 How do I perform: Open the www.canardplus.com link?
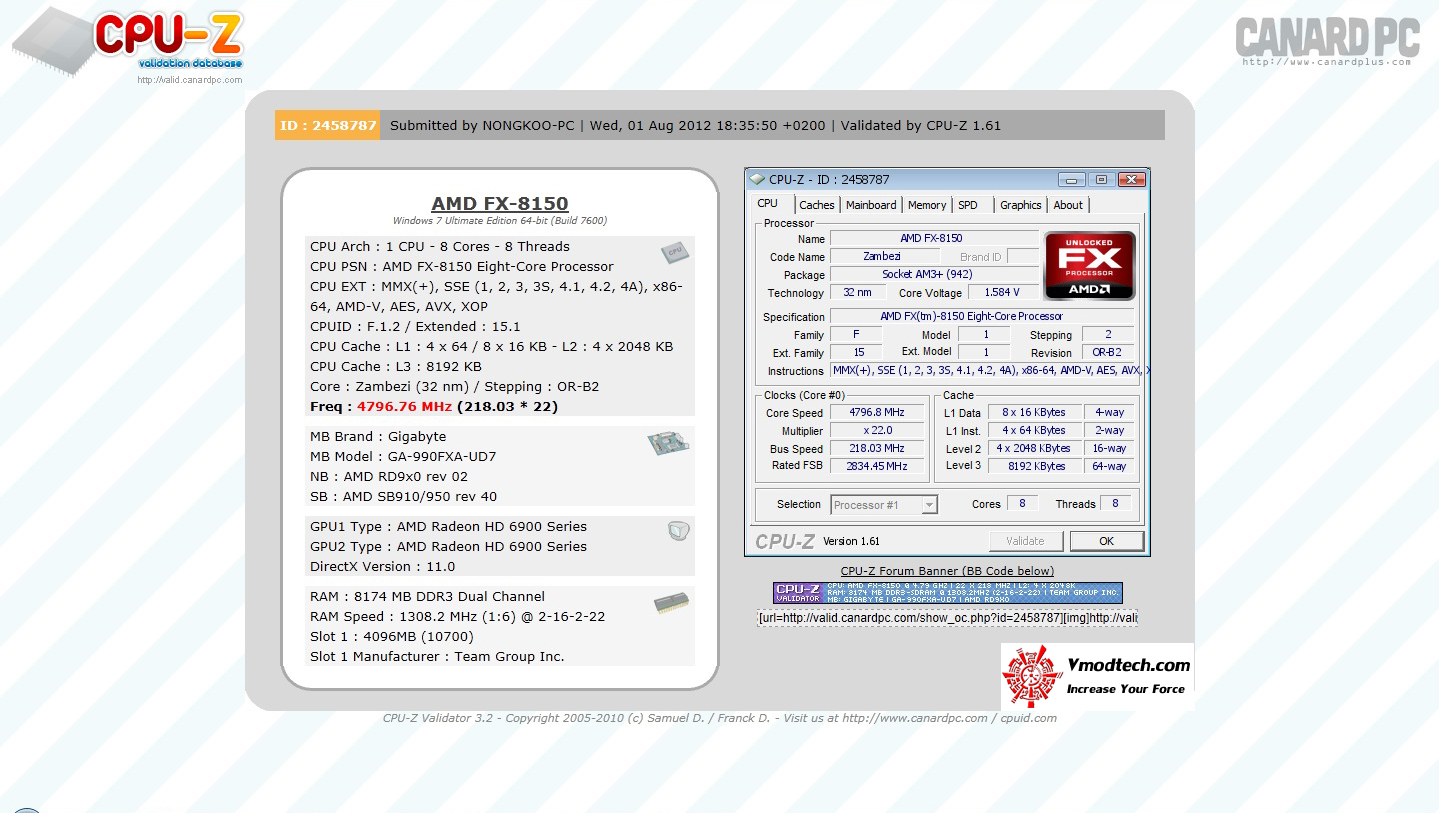tap(1327, 62)
